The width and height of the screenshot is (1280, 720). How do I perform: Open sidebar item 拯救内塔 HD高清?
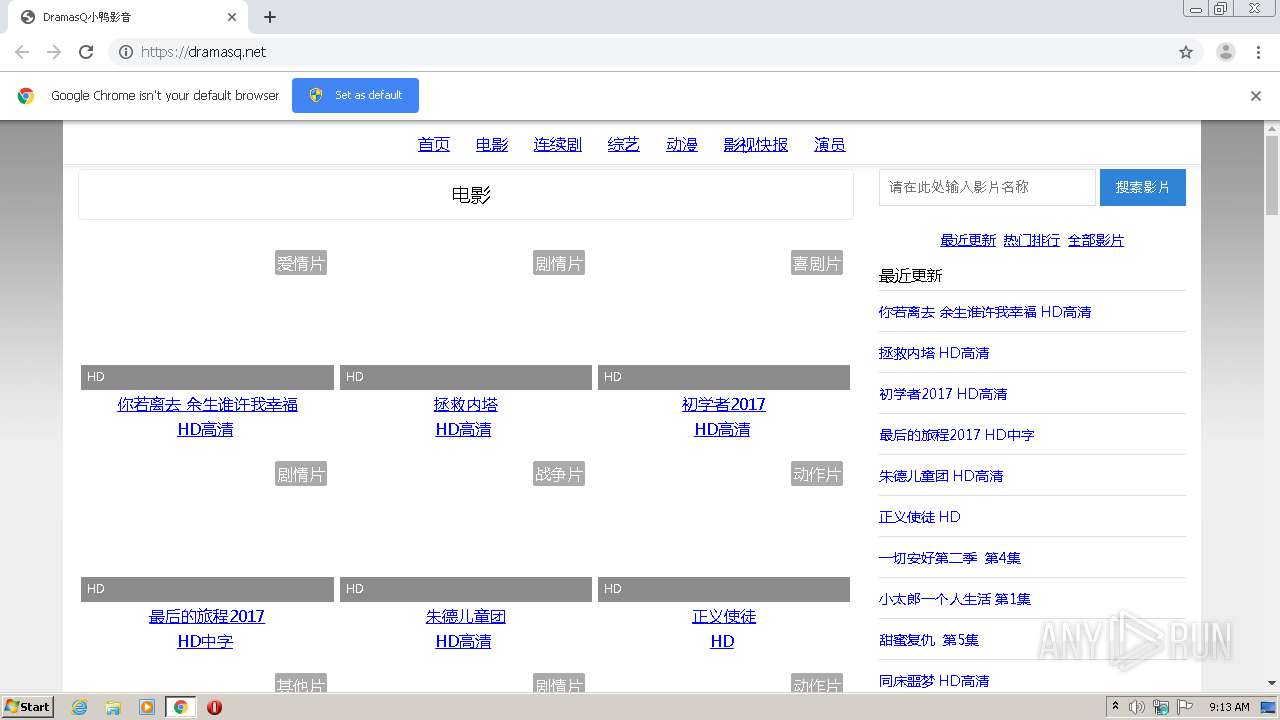coord(934,353)
